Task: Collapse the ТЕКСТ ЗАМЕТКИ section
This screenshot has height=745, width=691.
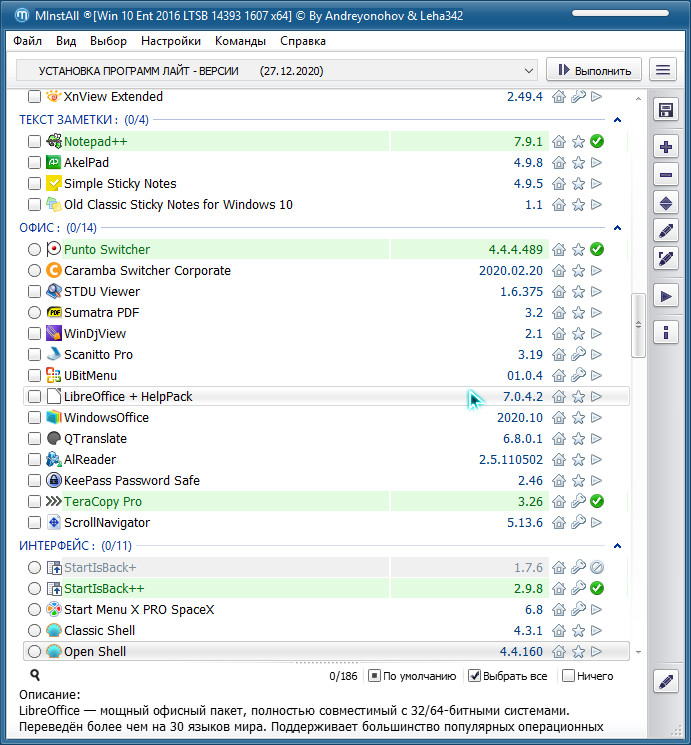Action: point(617,120)
